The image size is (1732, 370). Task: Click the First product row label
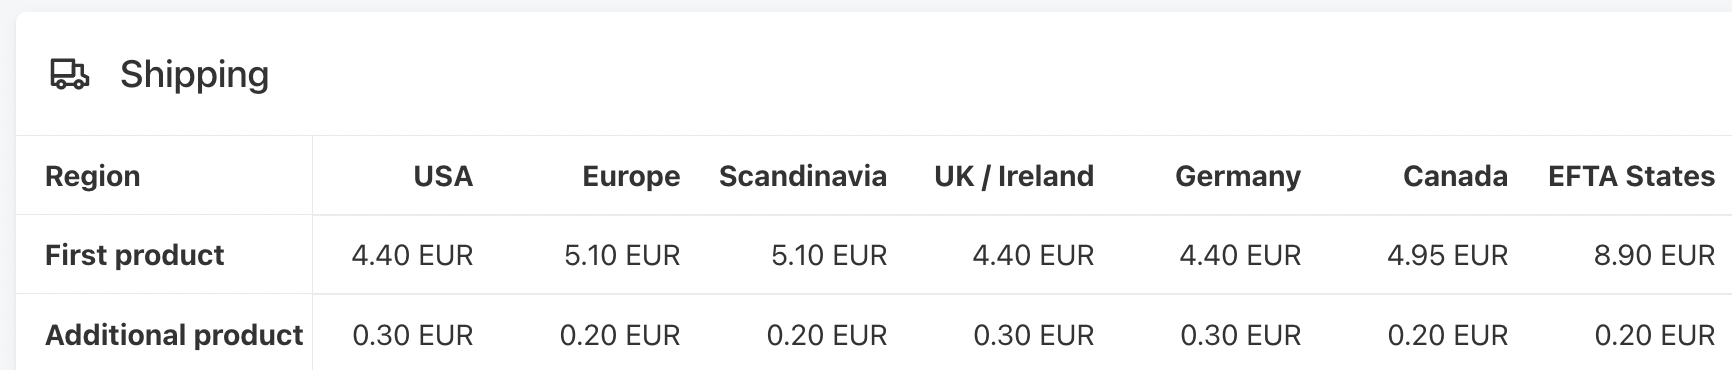(x=135, y=255)
